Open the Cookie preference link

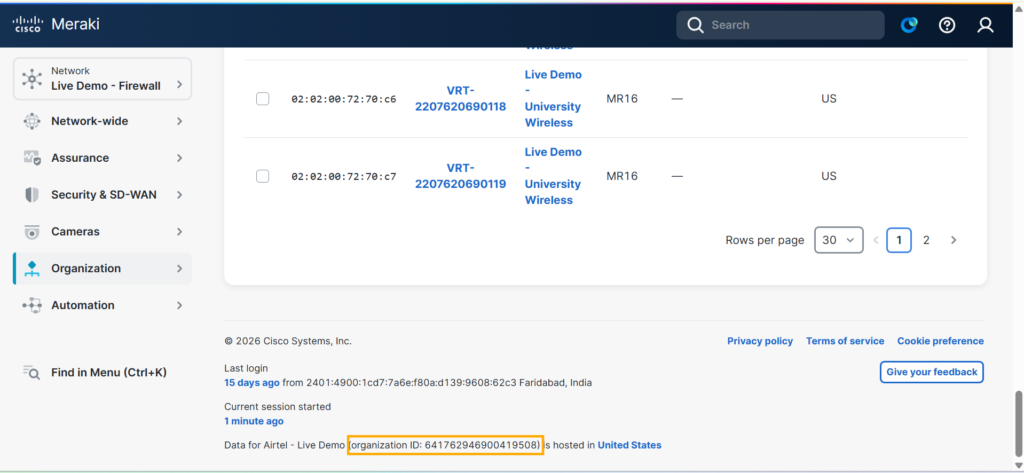(x=940, y=341)
